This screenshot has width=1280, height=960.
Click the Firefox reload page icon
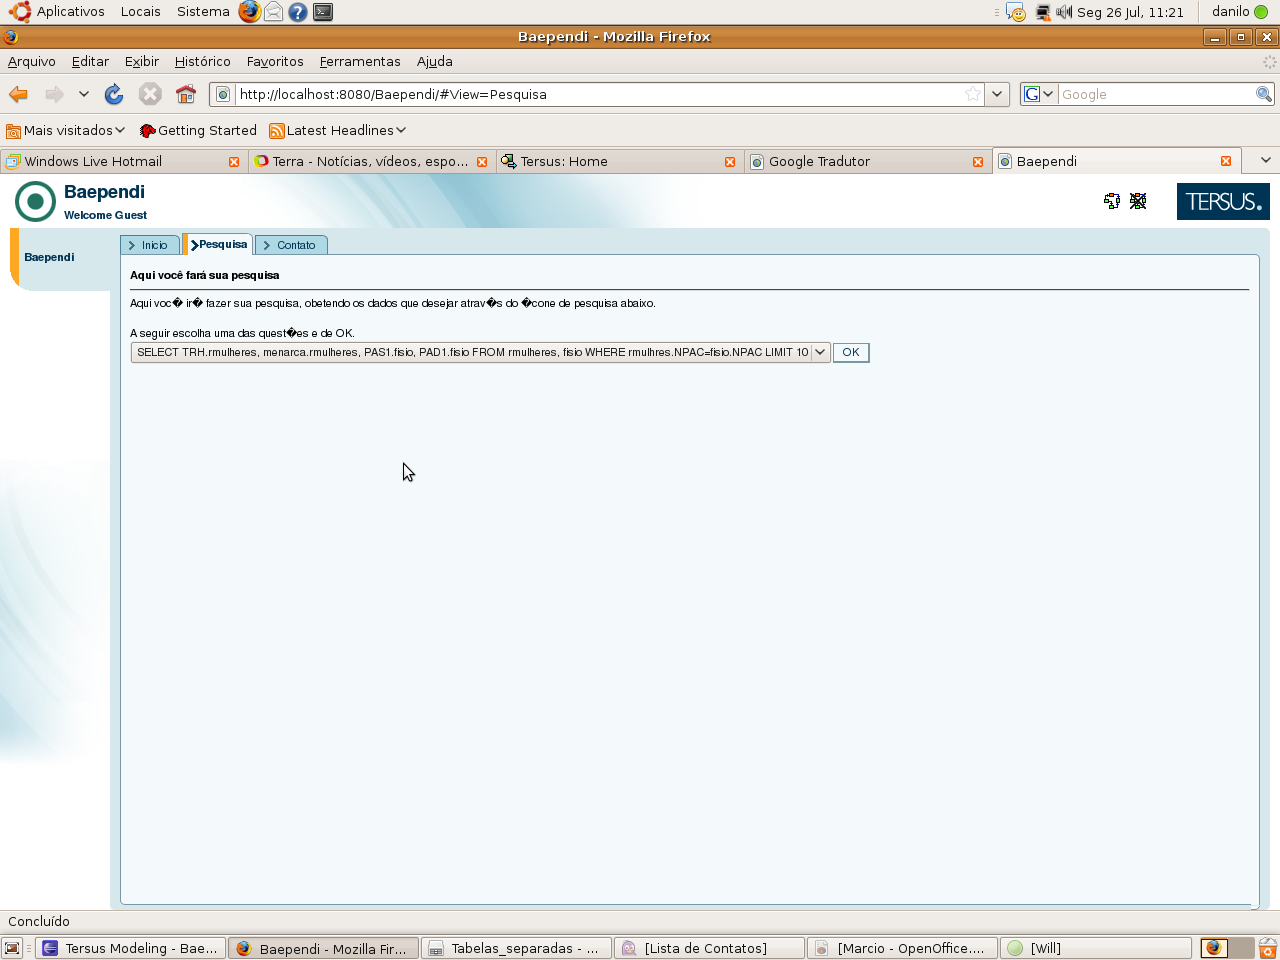tap(114, 94)
